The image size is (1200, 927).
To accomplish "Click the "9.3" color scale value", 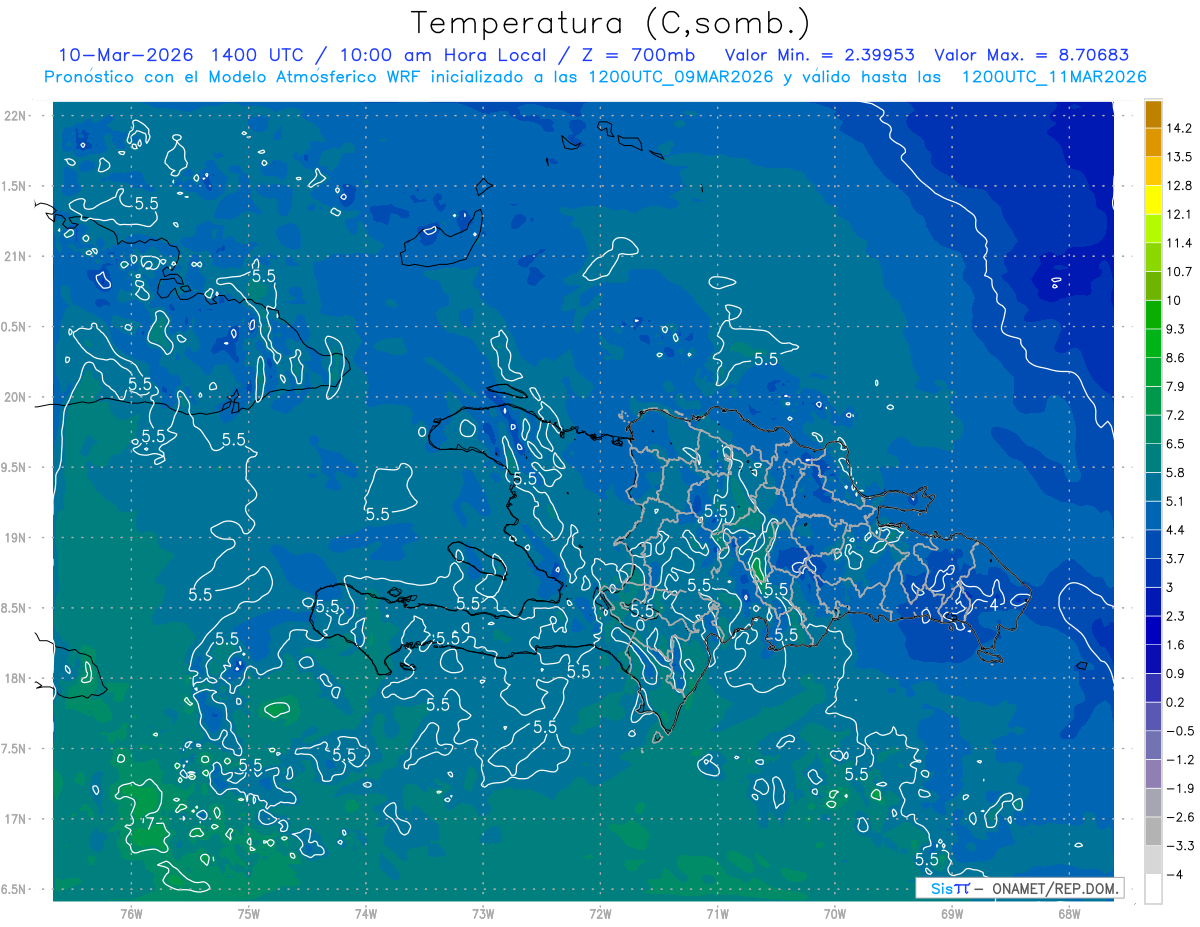I will point(1177,329).
